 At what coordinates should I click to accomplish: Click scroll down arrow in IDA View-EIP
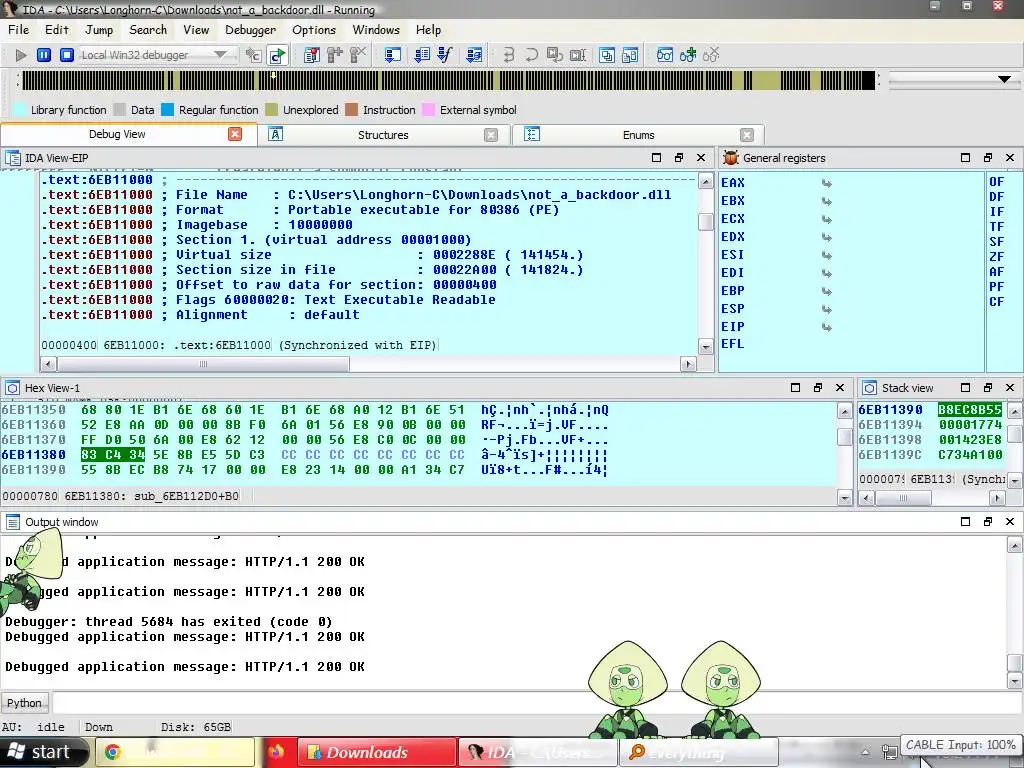[x=705, y=347]
